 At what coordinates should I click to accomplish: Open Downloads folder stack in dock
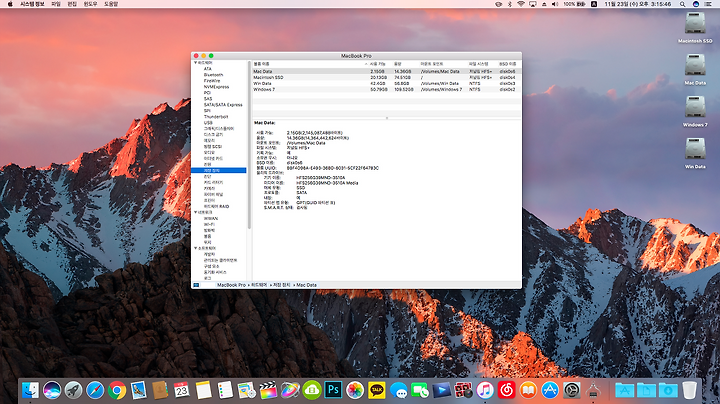[x=668, y=390]
